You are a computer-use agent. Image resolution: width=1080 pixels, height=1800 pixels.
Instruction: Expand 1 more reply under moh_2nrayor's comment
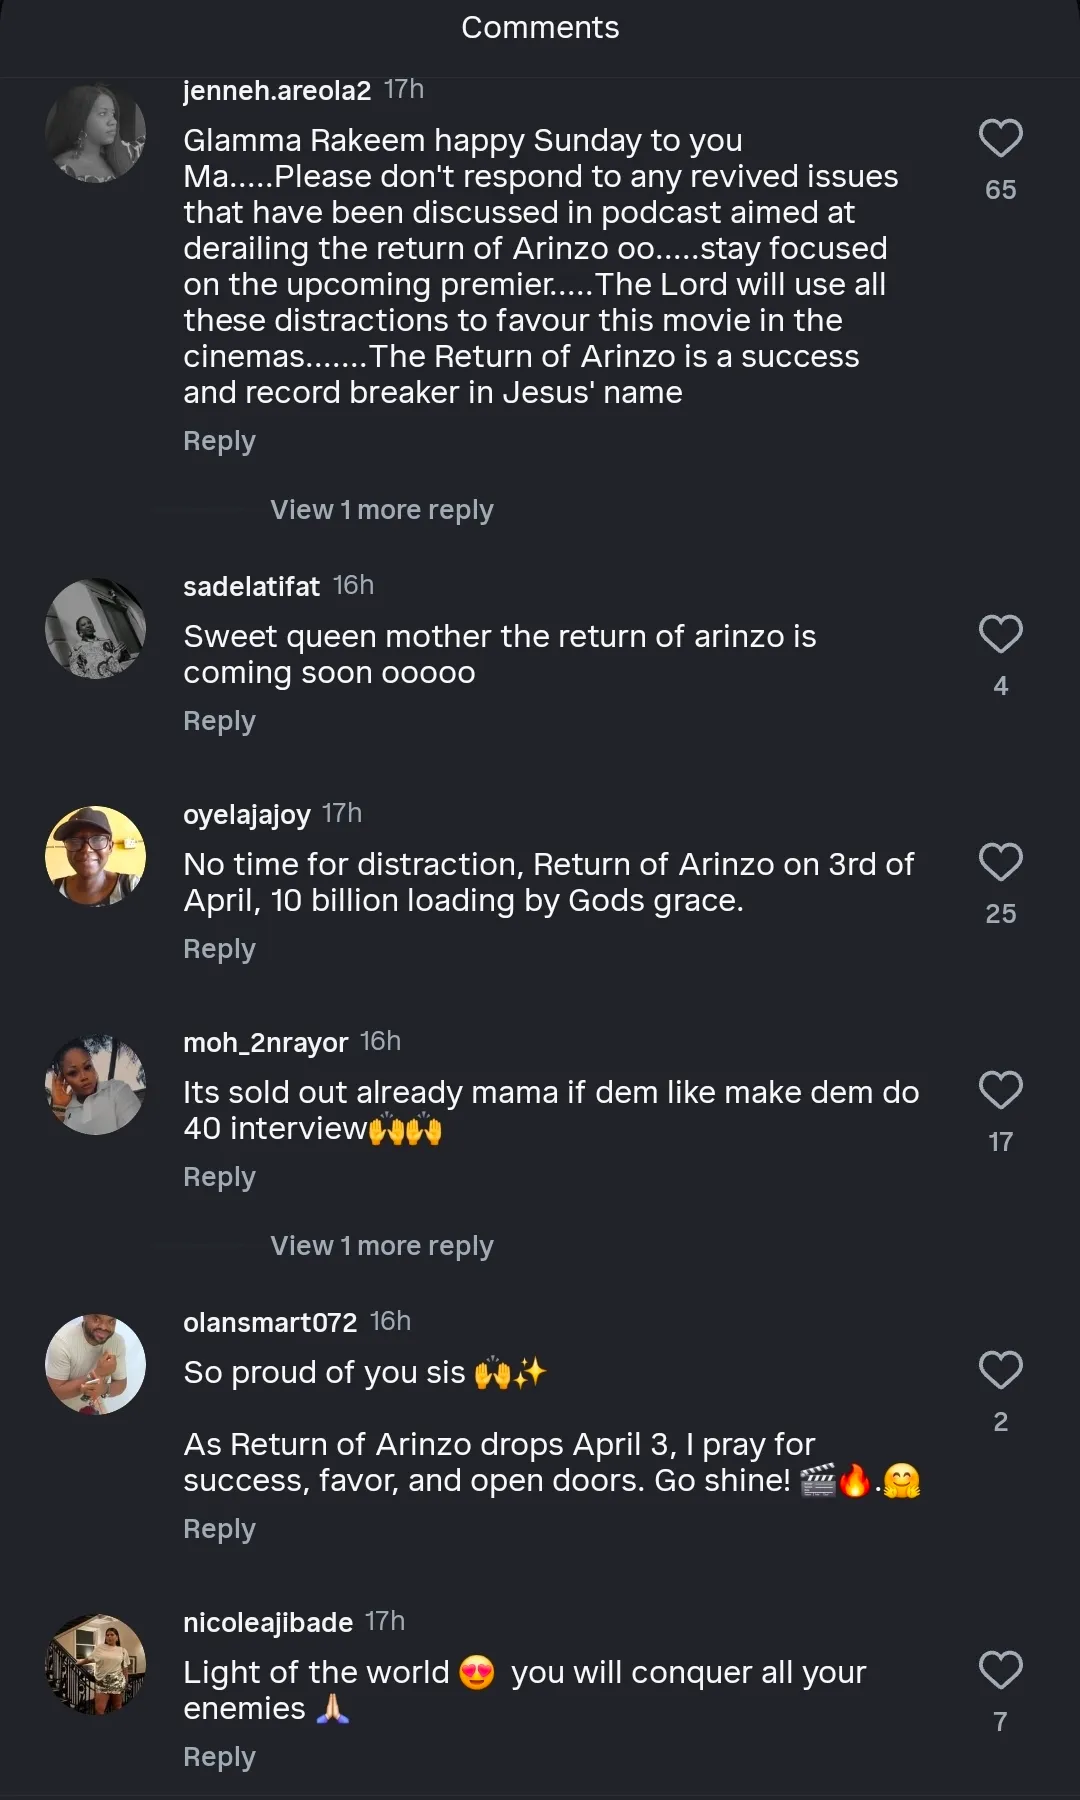point(381,1246)
